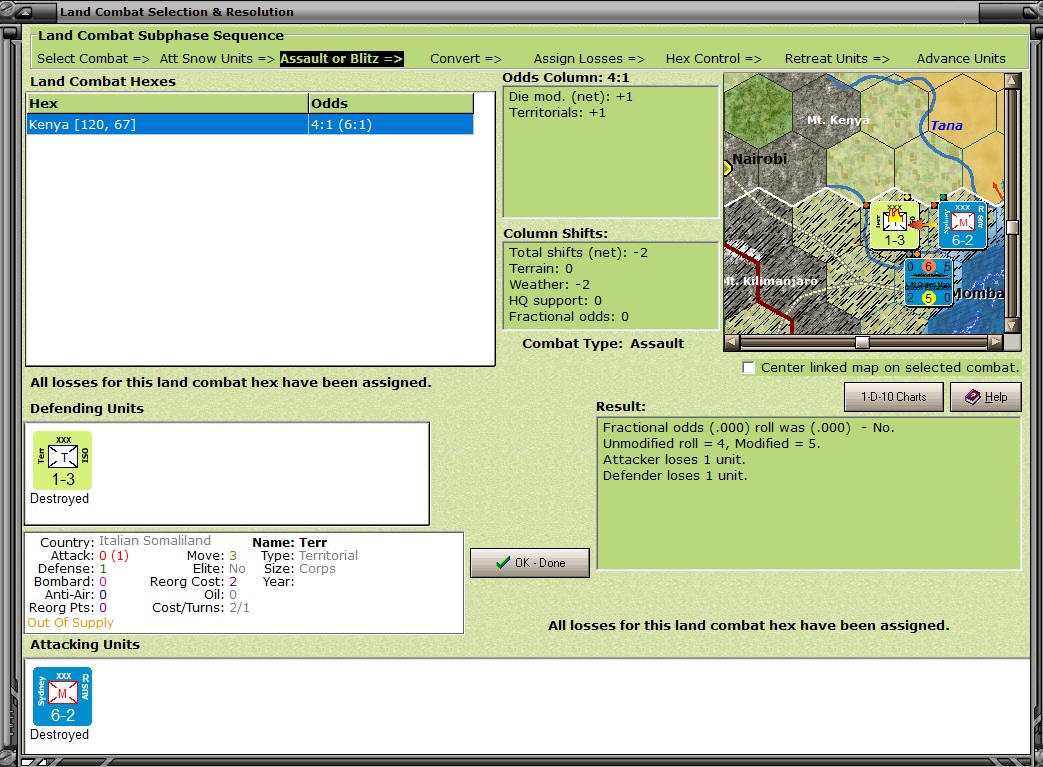Click the Select Combat => step
This screenshot has width=1043, height=767.
point(93,59)
